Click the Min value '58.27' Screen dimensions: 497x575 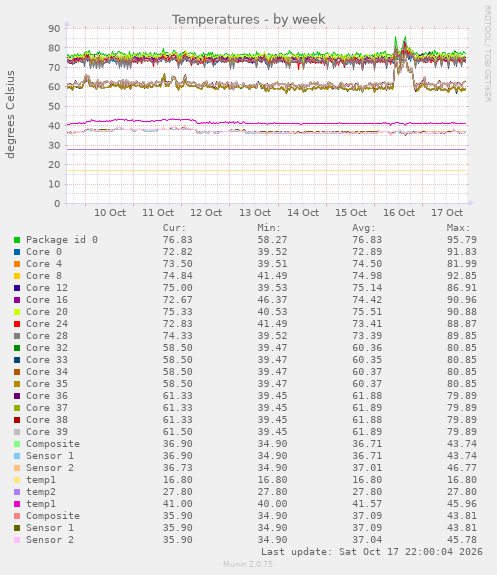pyautogui.click(x=273, y=240)
